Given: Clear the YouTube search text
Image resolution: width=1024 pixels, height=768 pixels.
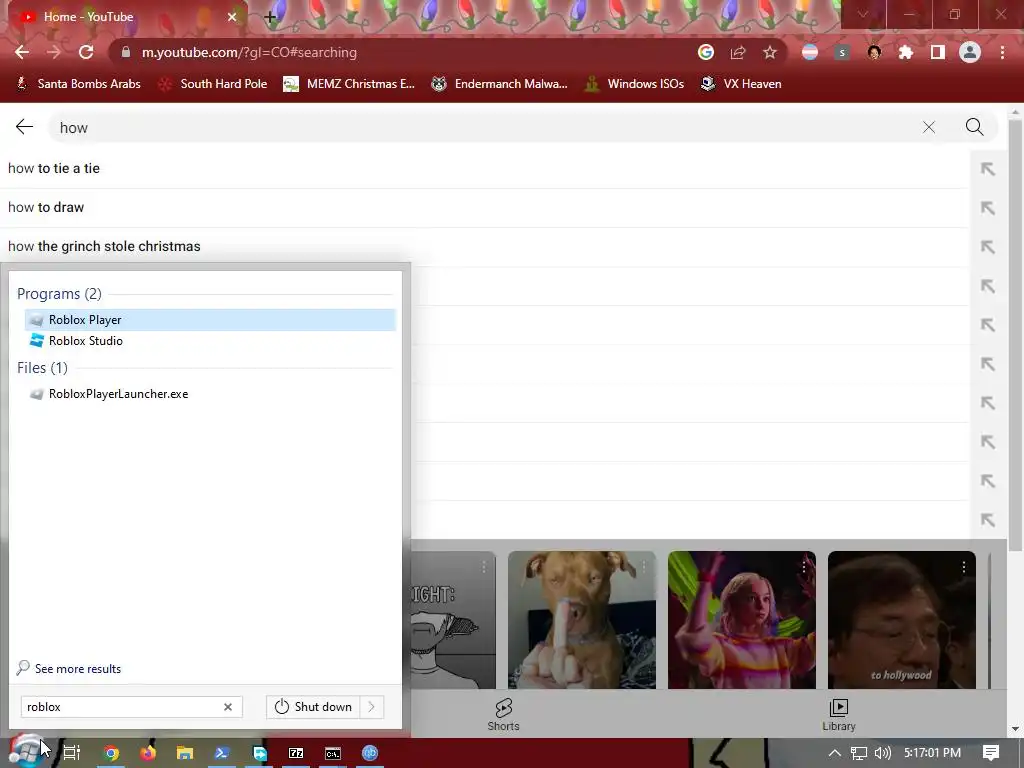Looking at the screenshot, I should (x=929, y=127).
